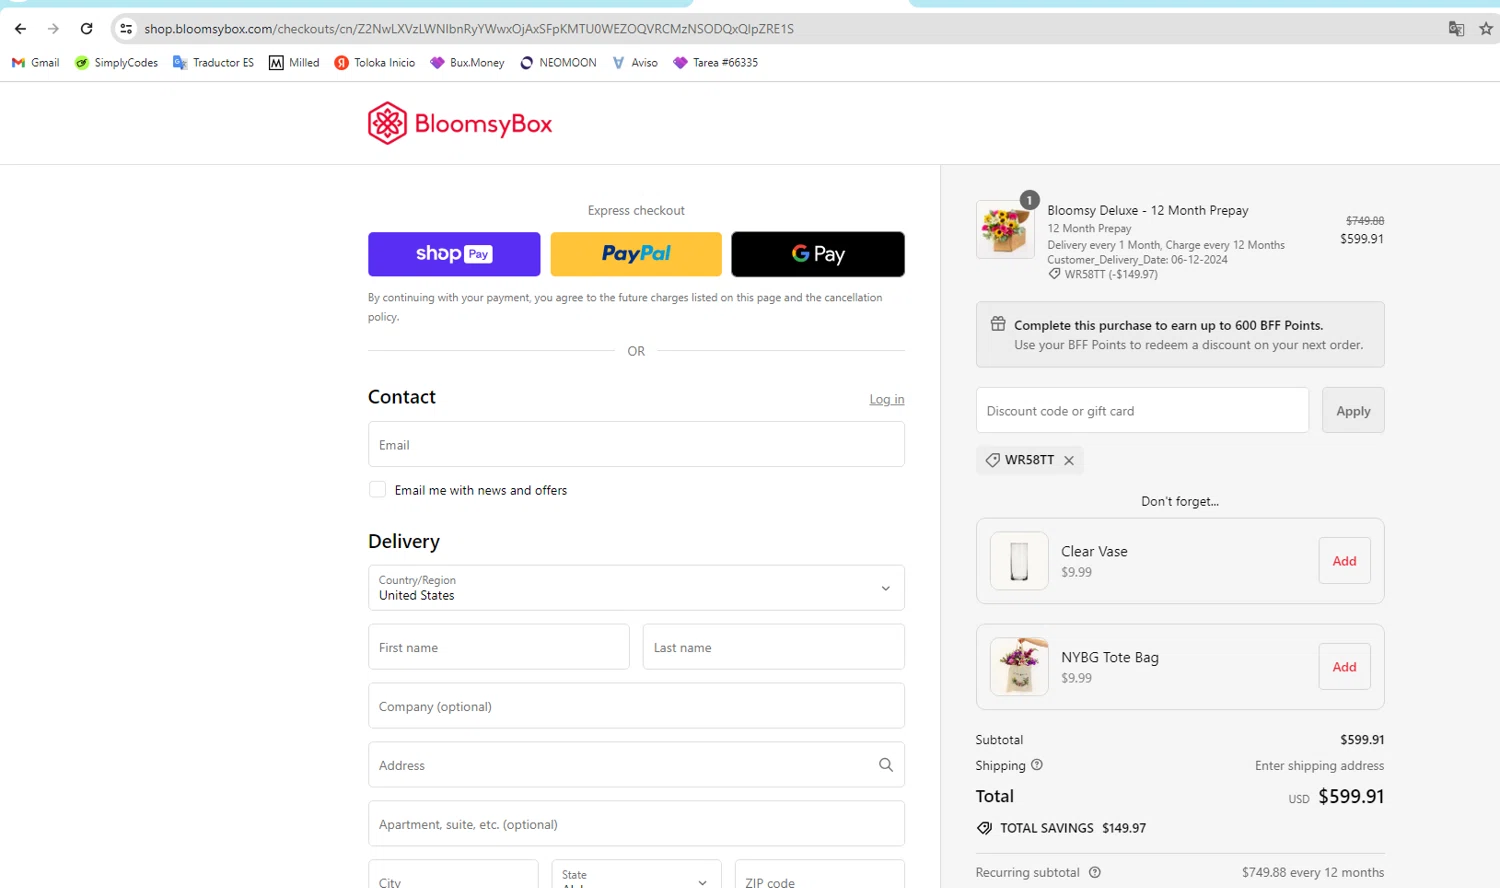Image resolution: width=1500 pixels, height=888 pixels.
Task: Click the Log in link
Action: point(887,399)
